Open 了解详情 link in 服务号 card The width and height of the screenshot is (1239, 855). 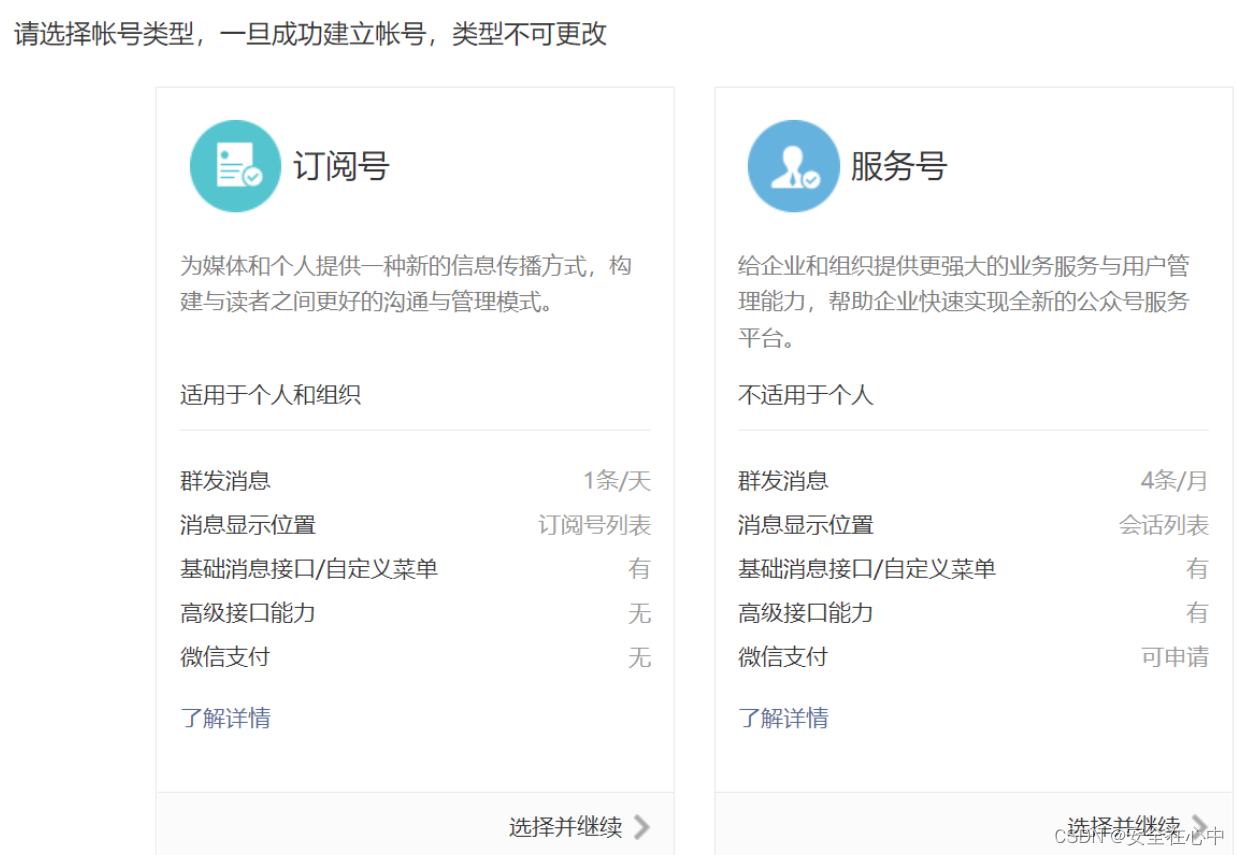(x=783, y=718)
